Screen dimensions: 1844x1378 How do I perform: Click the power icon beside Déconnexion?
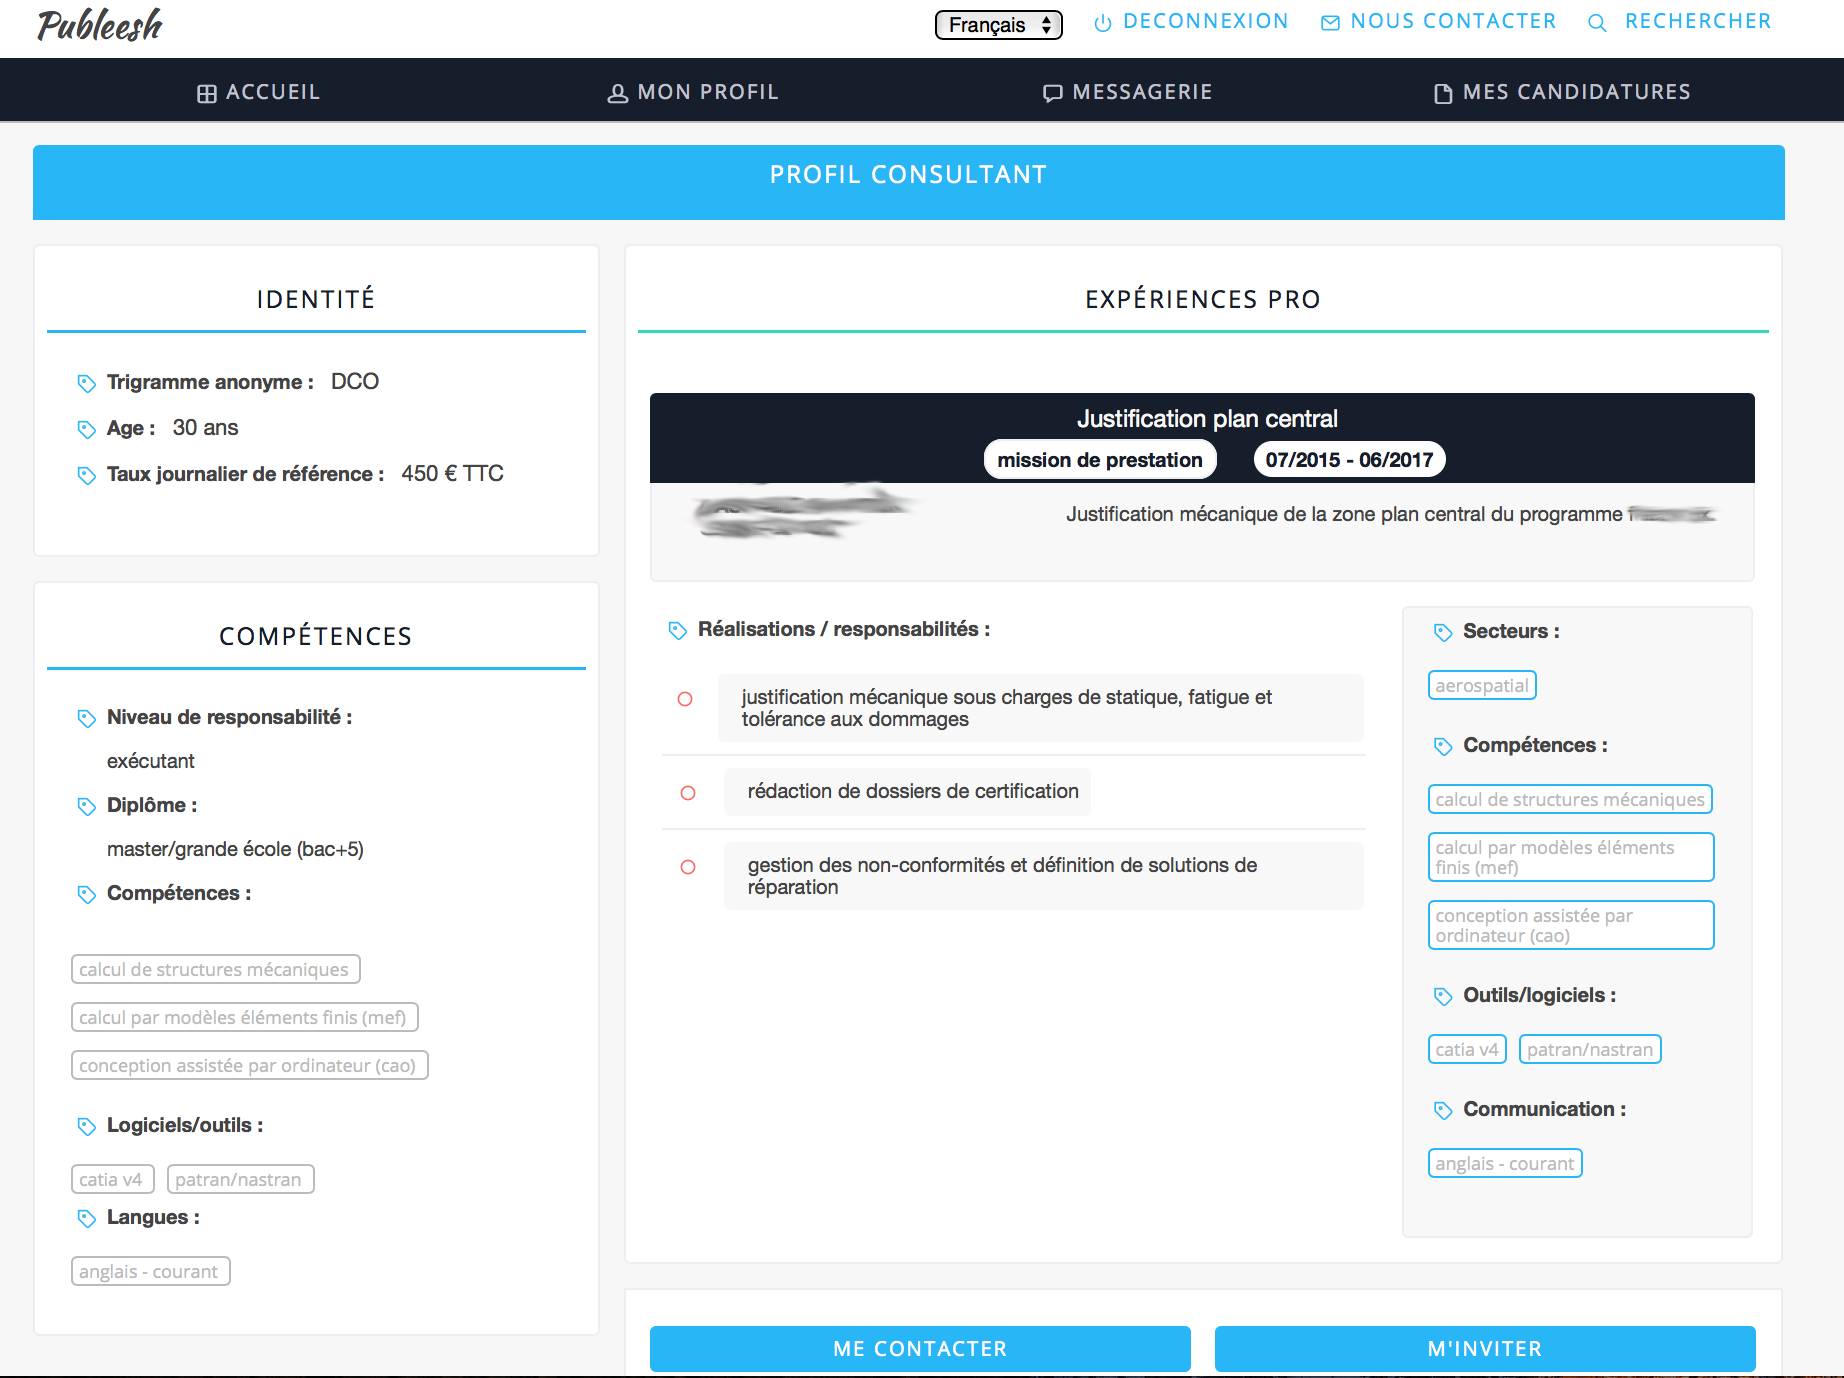tap(1103, 23)
